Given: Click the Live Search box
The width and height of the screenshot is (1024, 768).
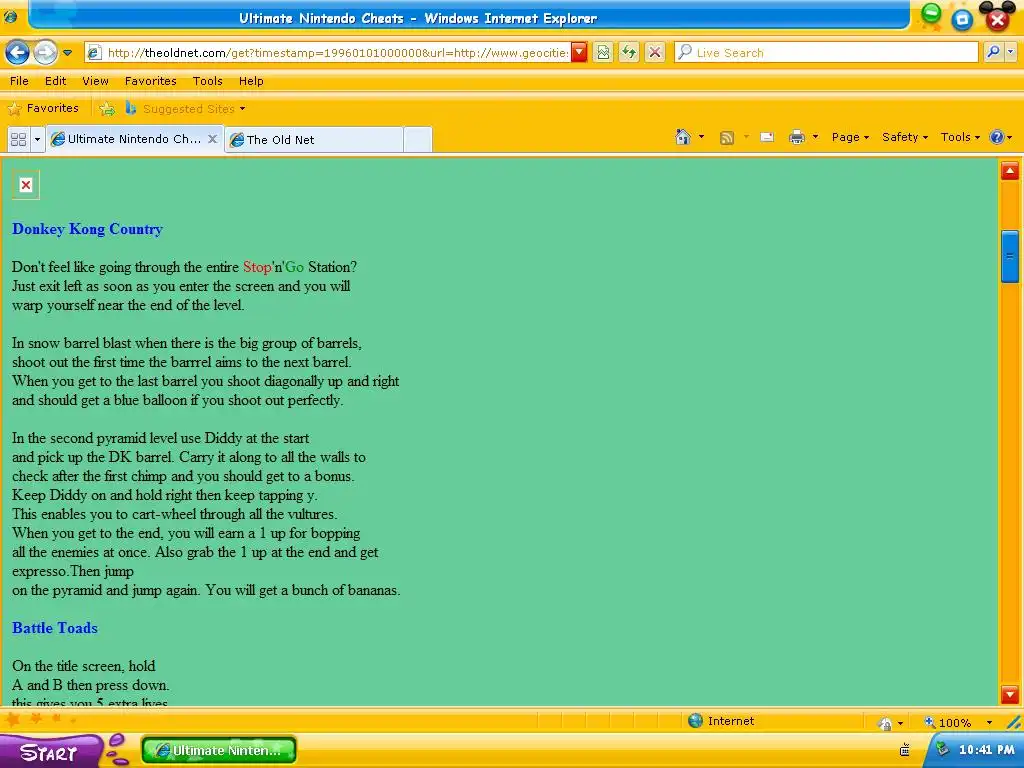Looking at the screenshot, I should point(827,53).
